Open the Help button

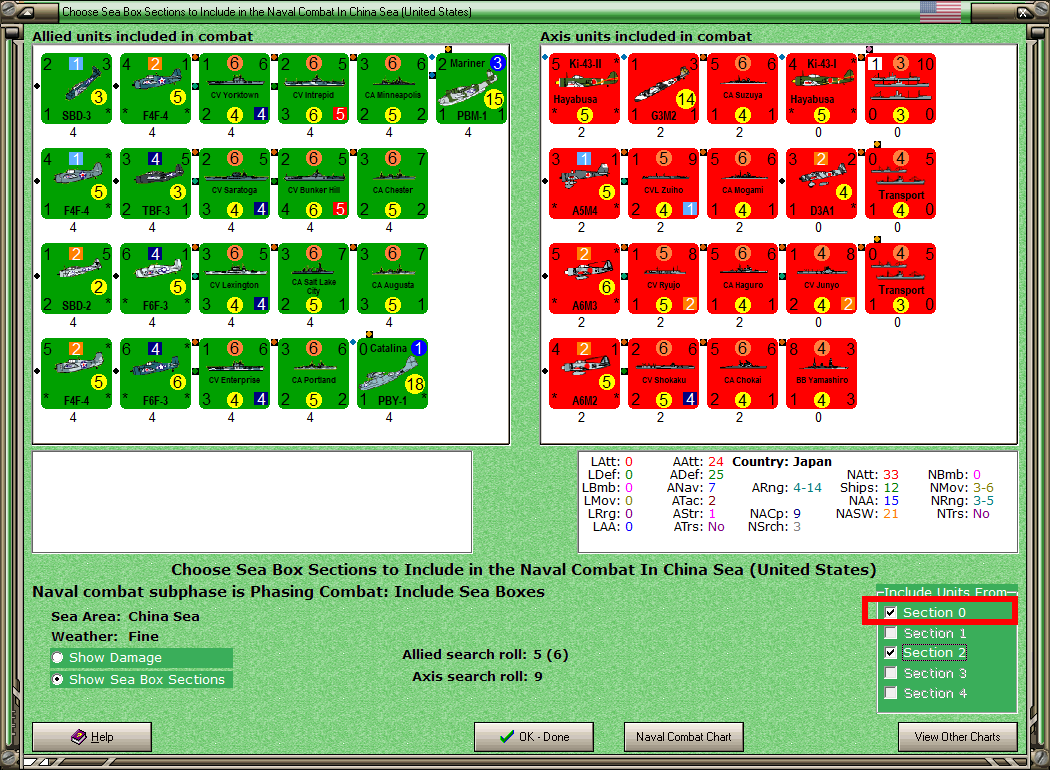click(x=92, y=737)
